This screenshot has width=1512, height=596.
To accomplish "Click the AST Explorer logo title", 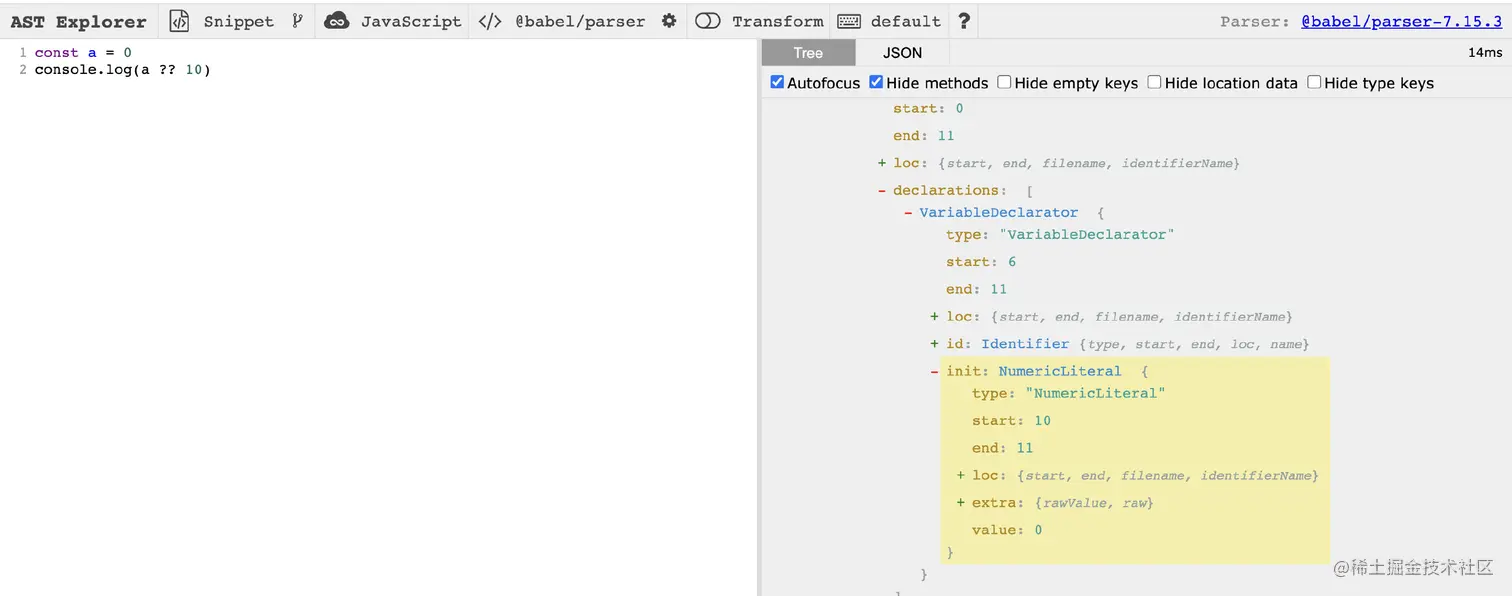I will coord(78,21).
